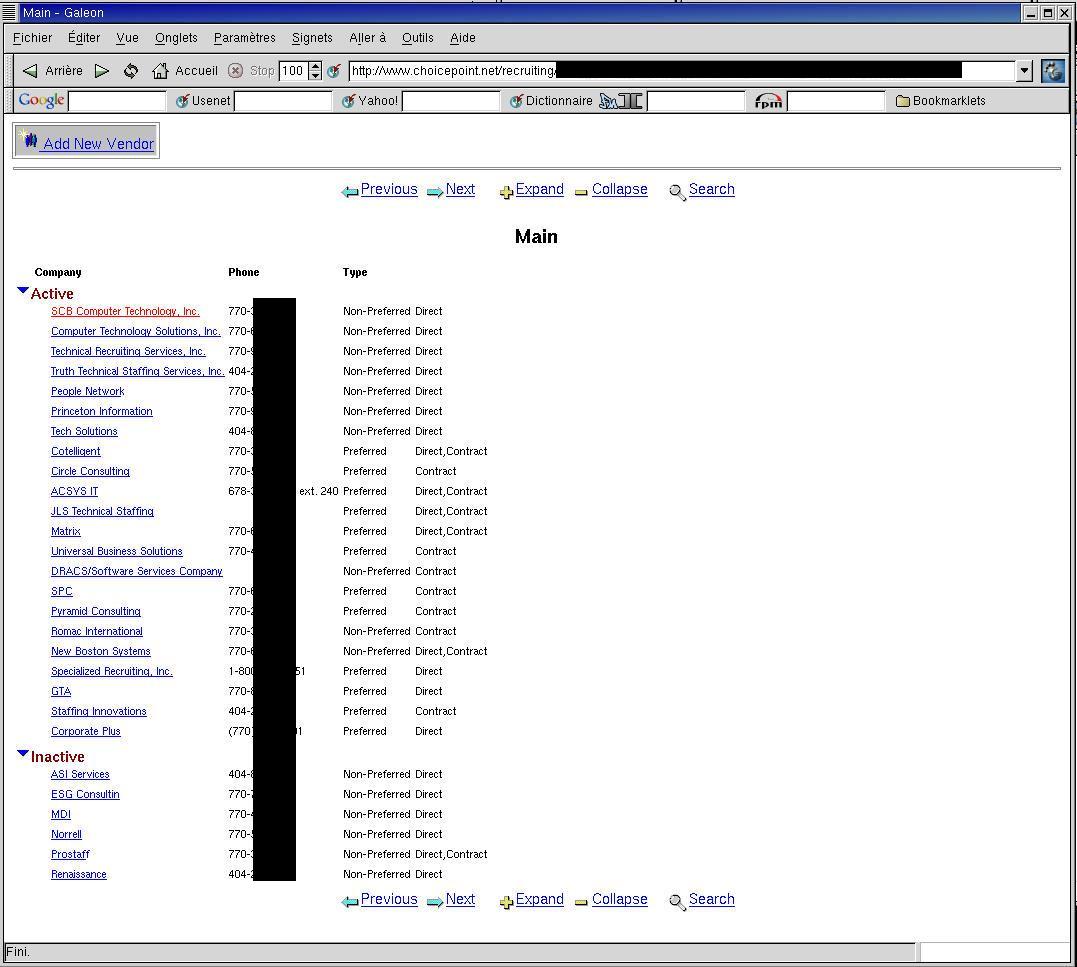Click the top Next arrow icon
The image size is (1077, 967).
point(435,192)
